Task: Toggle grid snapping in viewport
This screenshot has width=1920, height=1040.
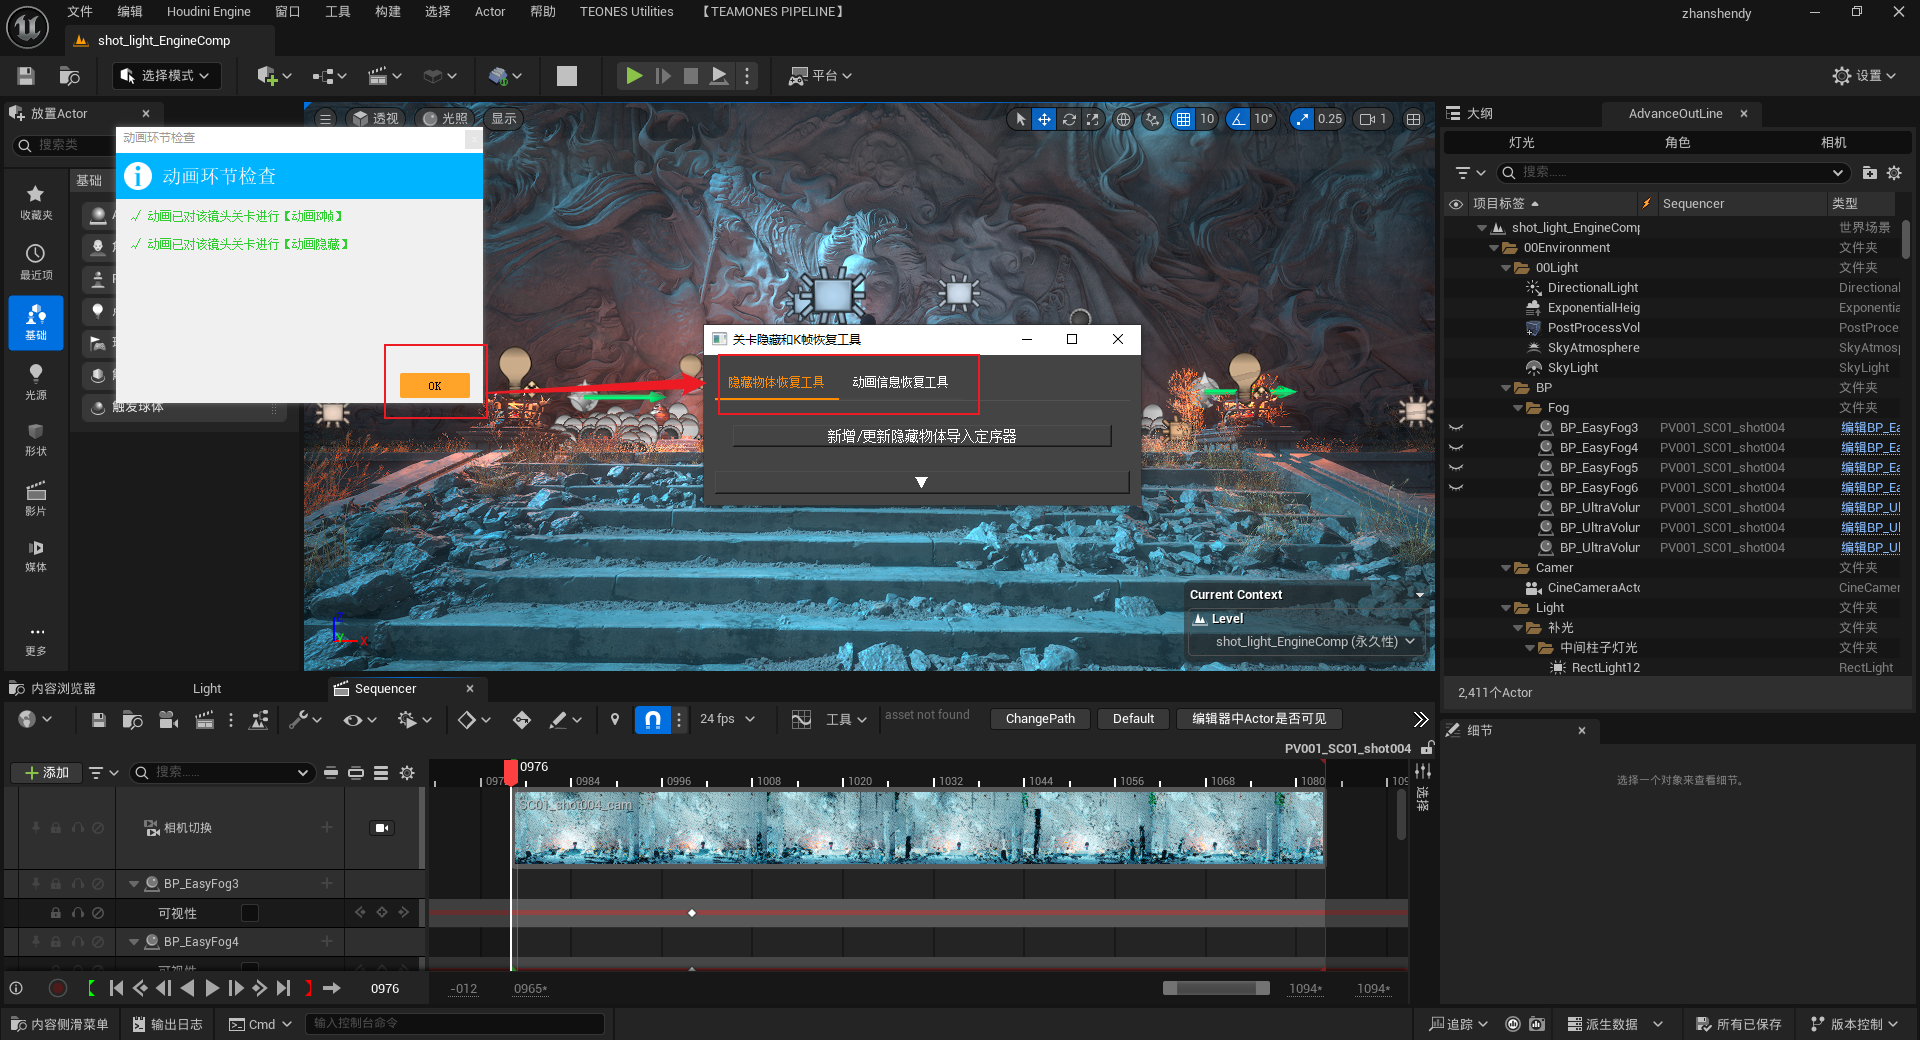Action: tap(1183, 119)
